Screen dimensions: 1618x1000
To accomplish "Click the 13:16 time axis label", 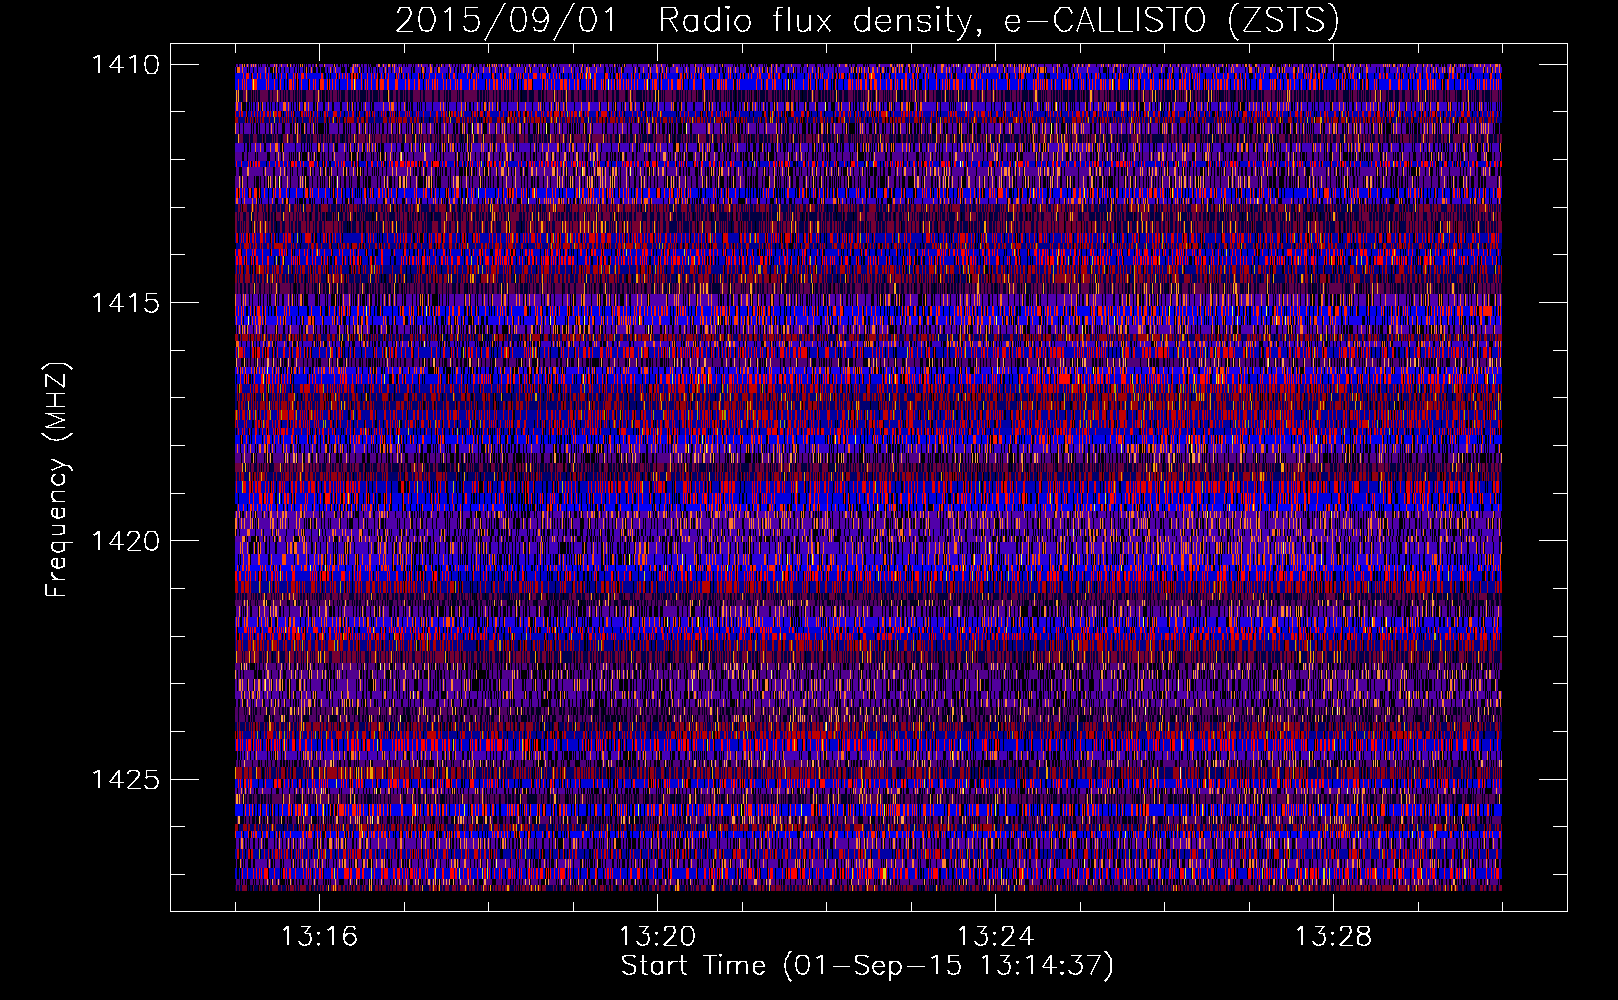I will (x=319, y=937).
